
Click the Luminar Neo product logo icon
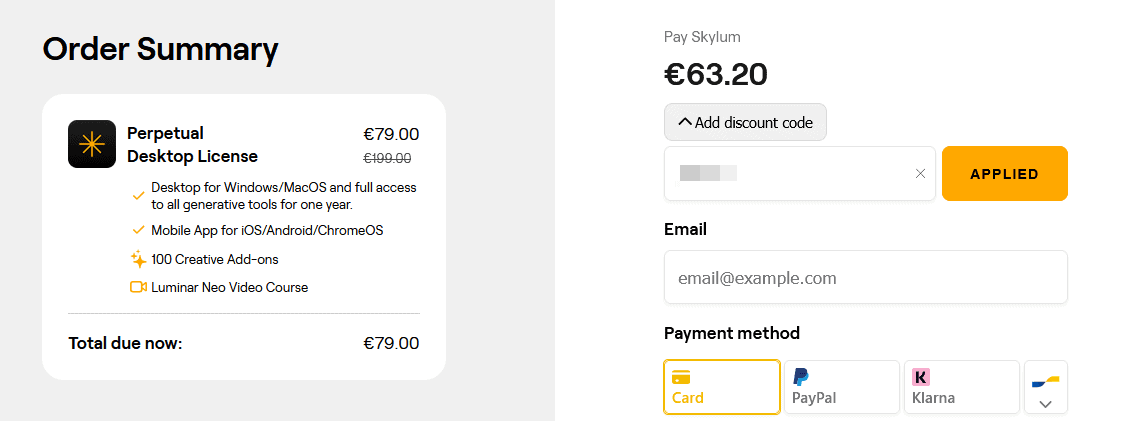click(x=92, y=144)
